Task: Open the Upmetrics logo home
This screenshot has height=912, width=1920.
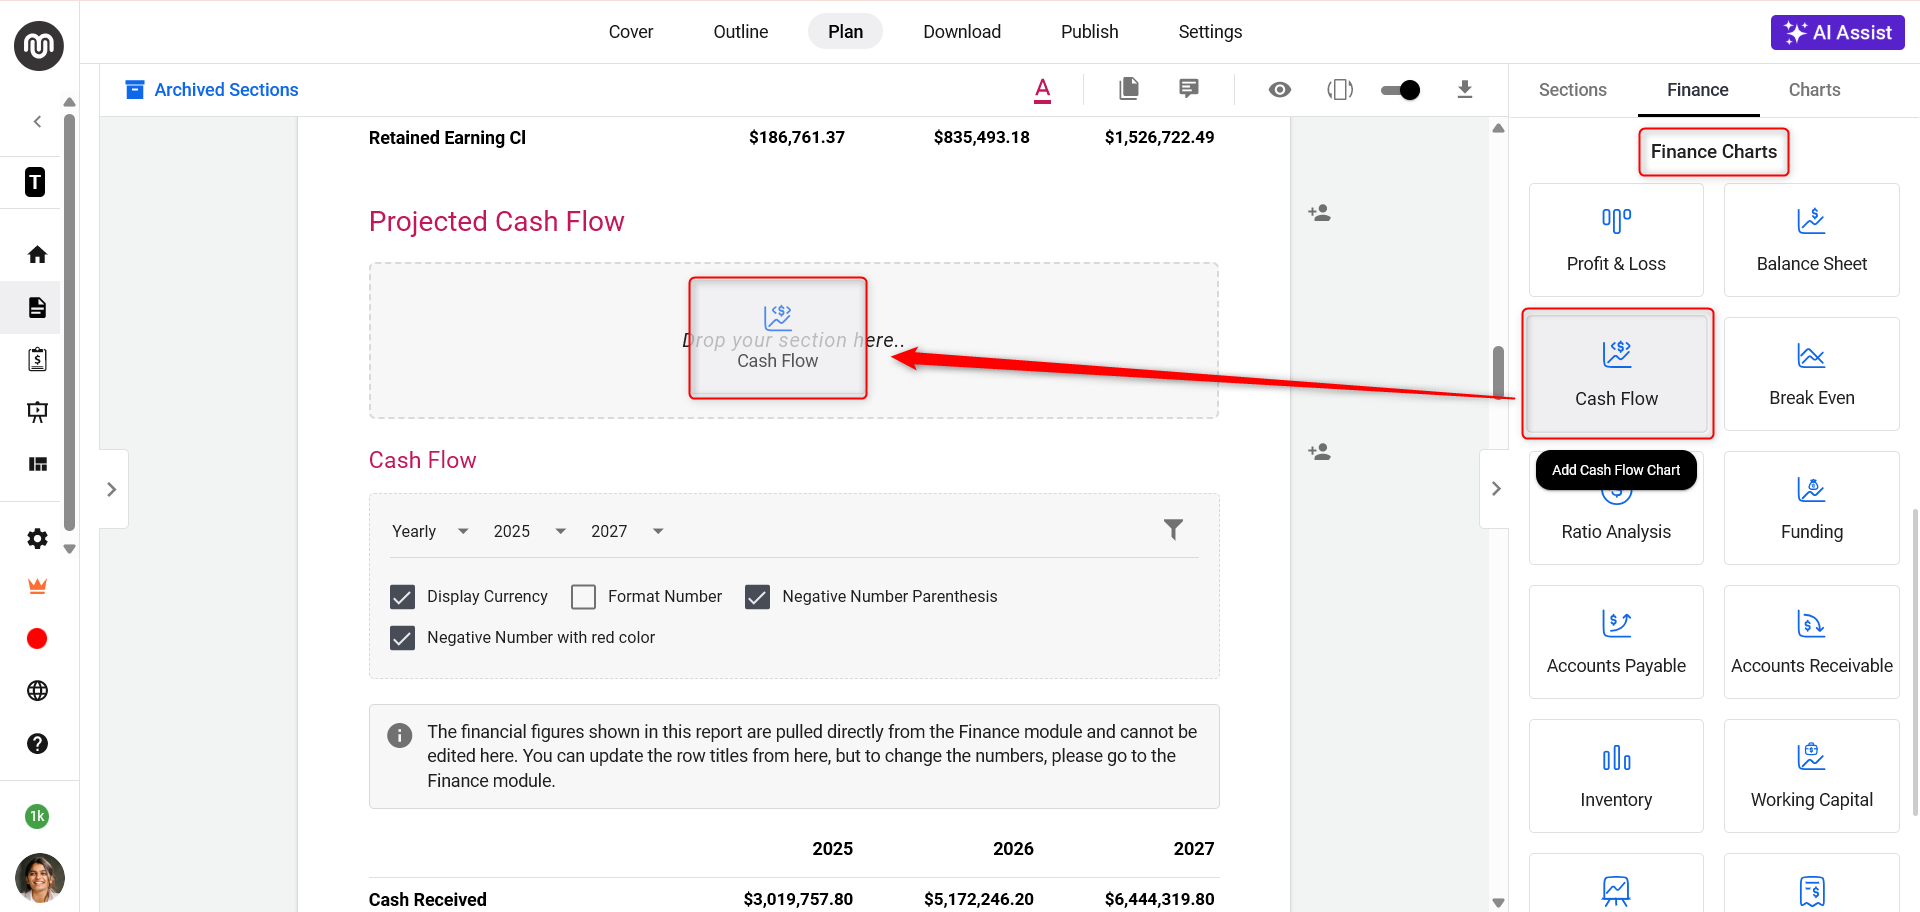Action: 39,46
